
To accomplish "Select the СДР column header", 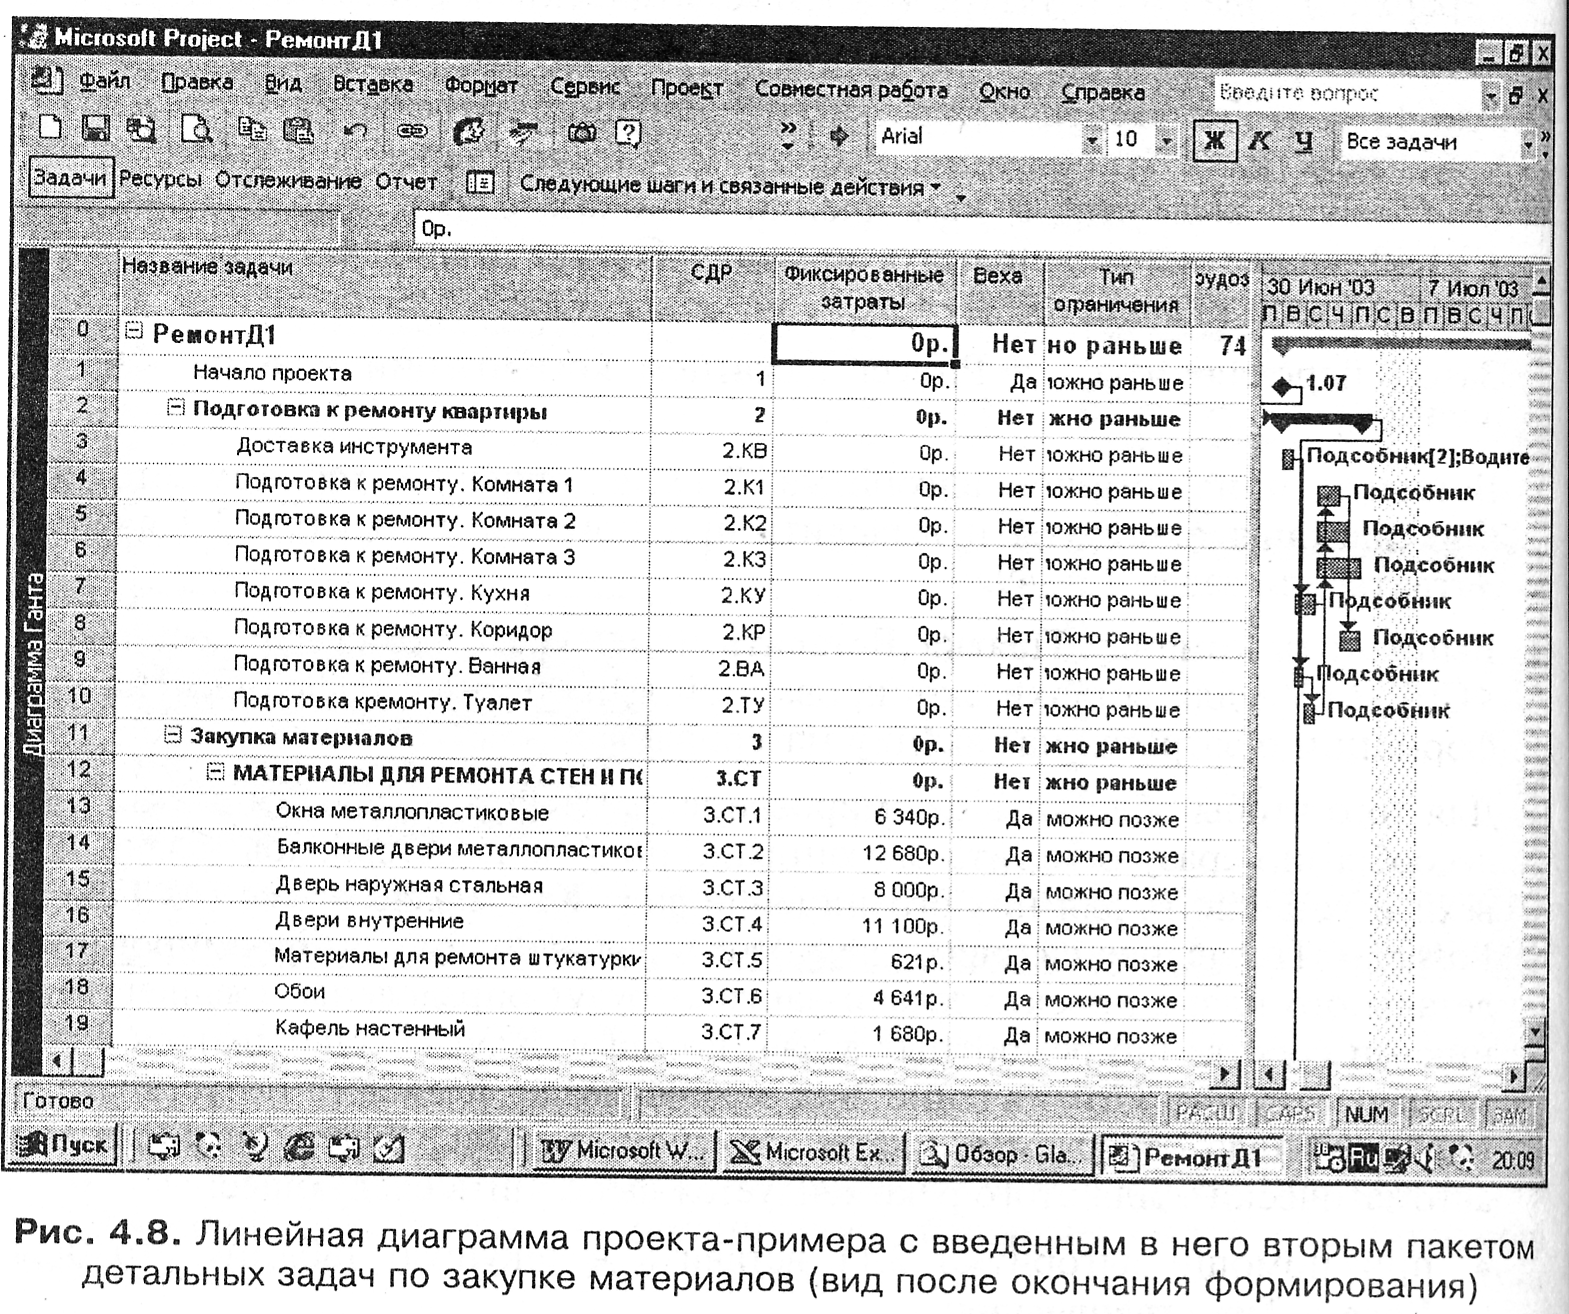I will [x=713, y=287].
